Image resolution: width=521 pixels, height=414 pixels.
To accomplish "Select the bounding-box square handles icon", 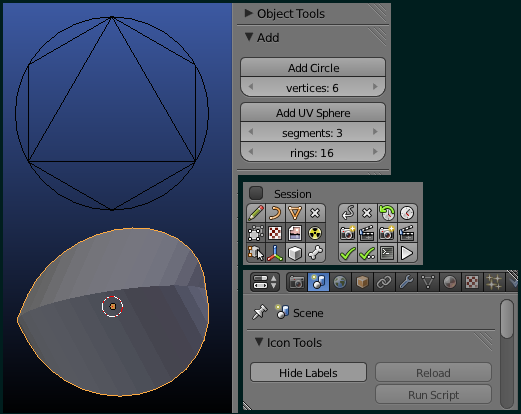I will (x=256, y=233).
